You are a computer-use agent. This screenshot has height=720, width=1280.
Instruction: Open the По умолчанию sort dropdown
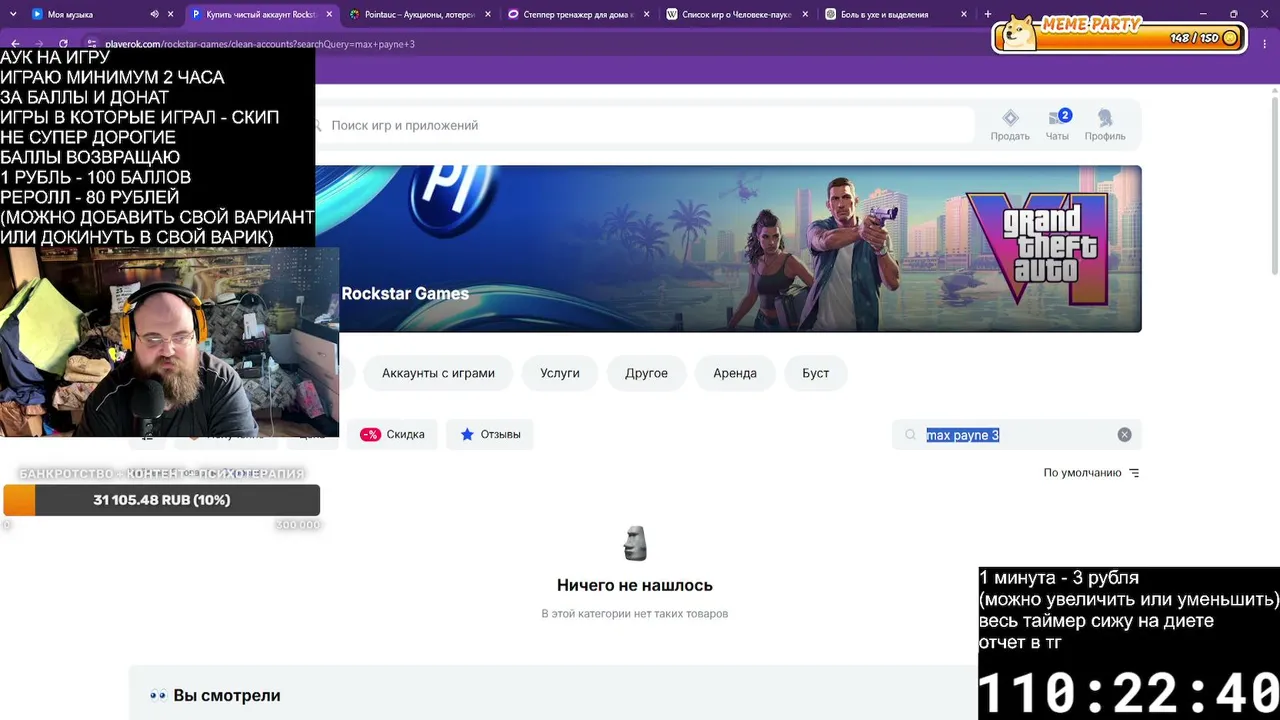click(1091, 473)
